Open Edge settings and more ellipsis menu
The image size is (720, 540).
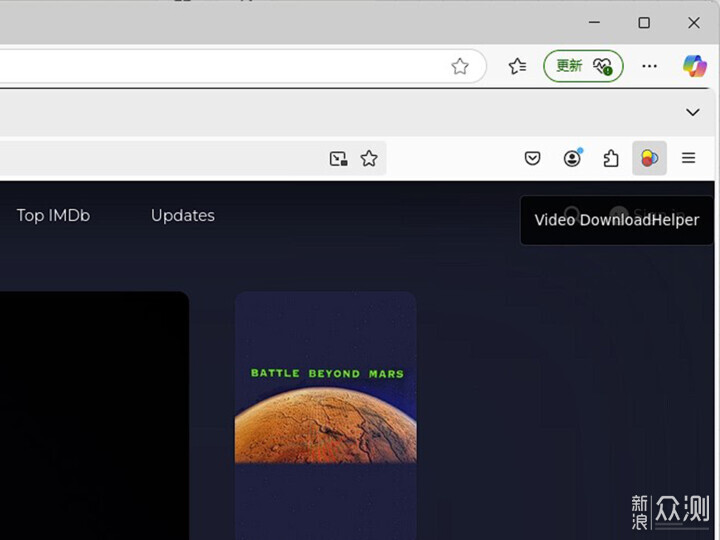pos(649,66)
